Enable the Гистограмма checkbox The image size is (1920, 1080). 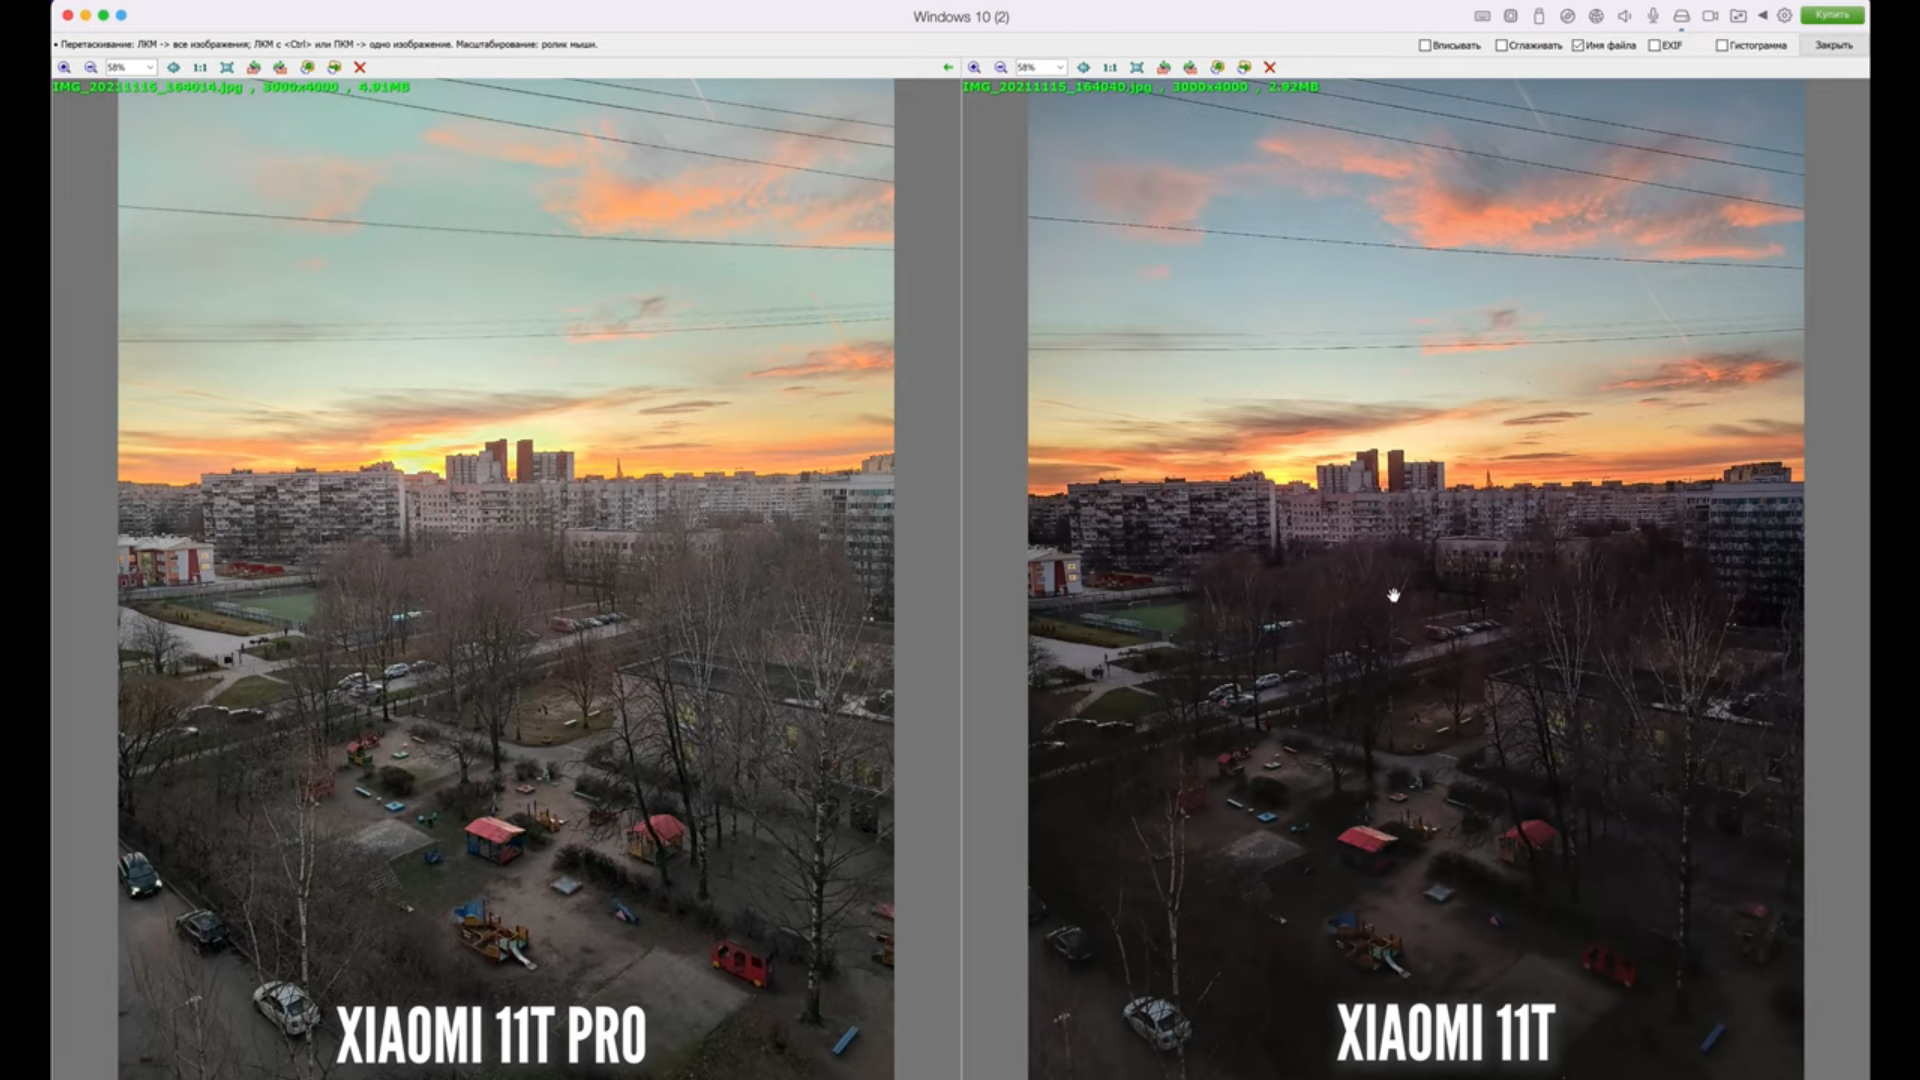pos(1722,45)
